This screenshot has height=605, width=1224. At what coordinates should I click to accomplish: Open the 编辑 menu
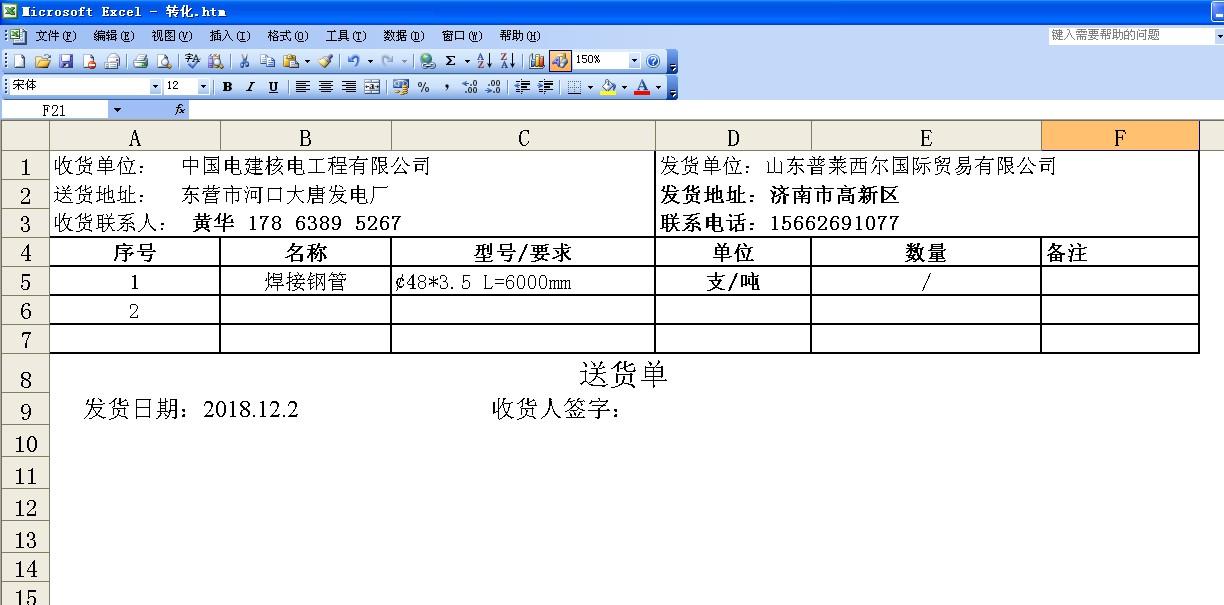click(113, 35)
